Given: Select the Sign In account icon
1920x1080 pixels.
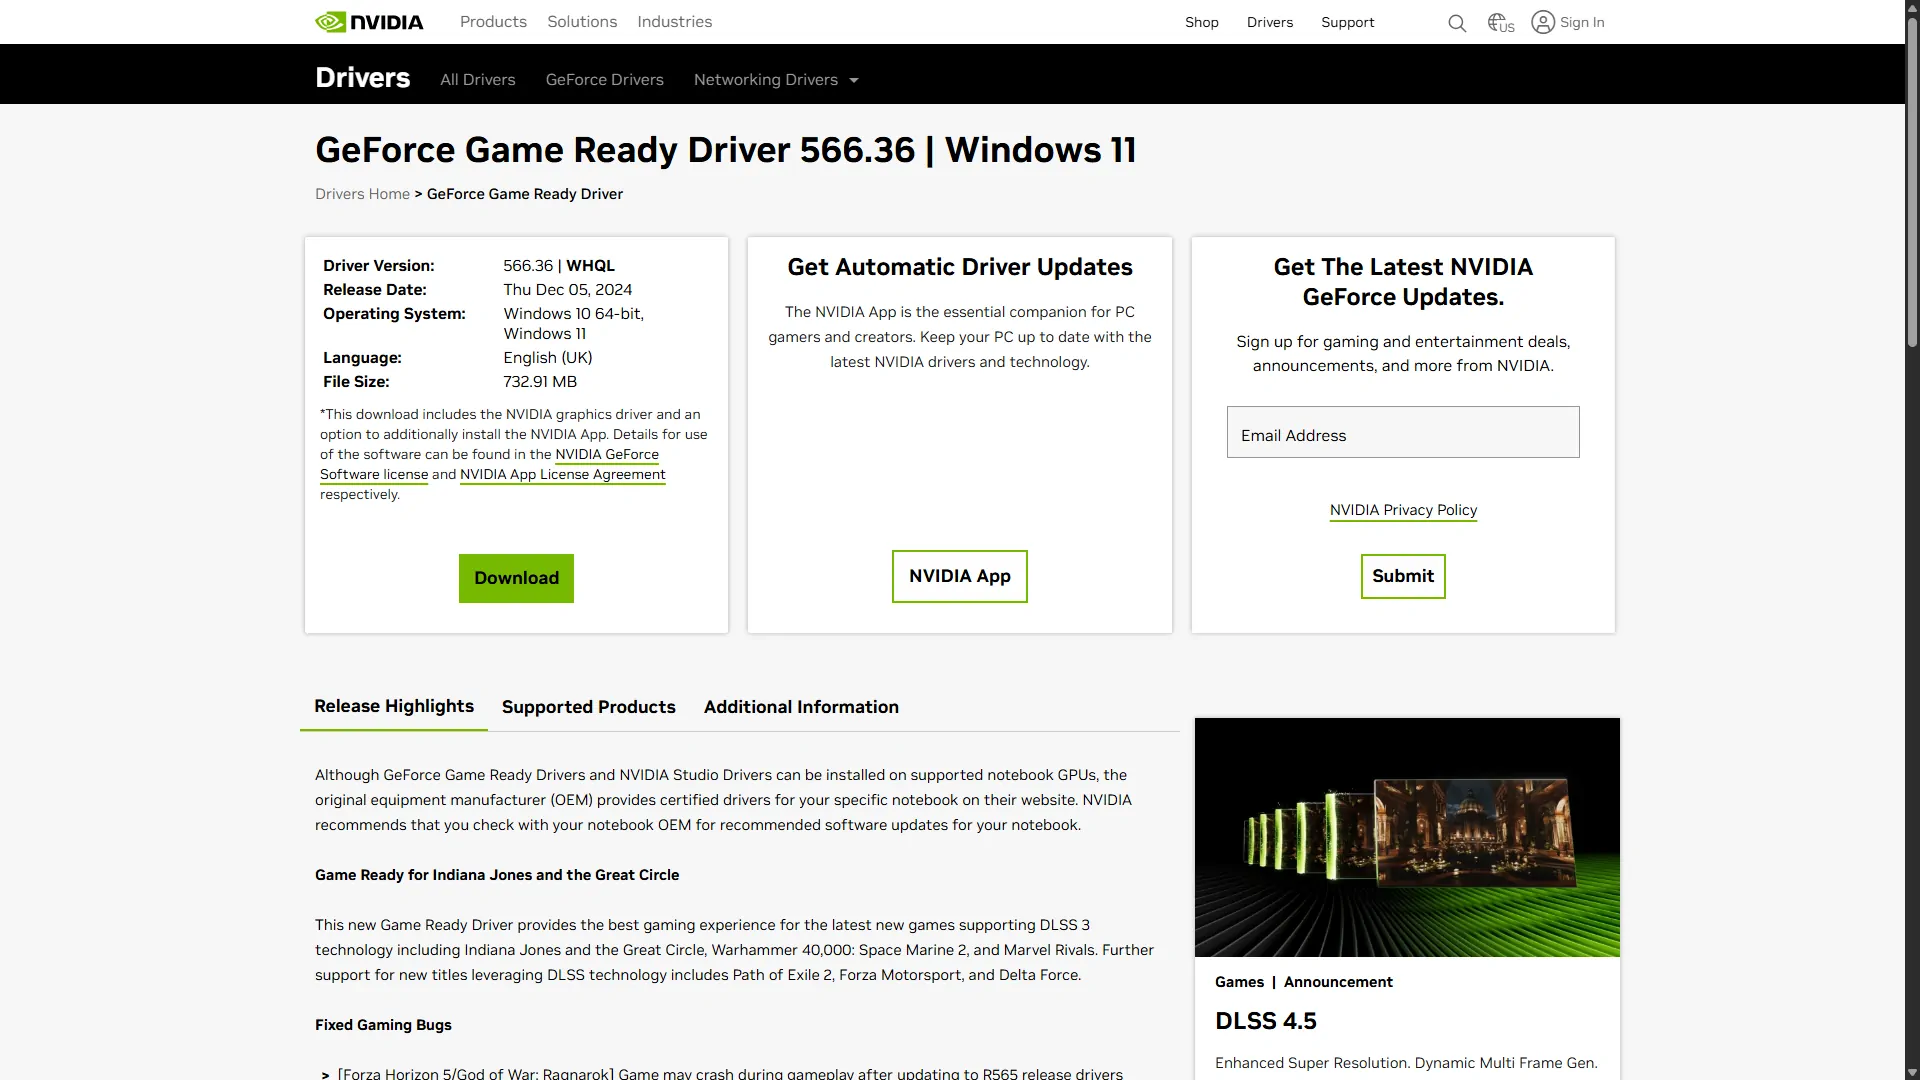Looking at the screenshot, I should (x=1543, y=22).
